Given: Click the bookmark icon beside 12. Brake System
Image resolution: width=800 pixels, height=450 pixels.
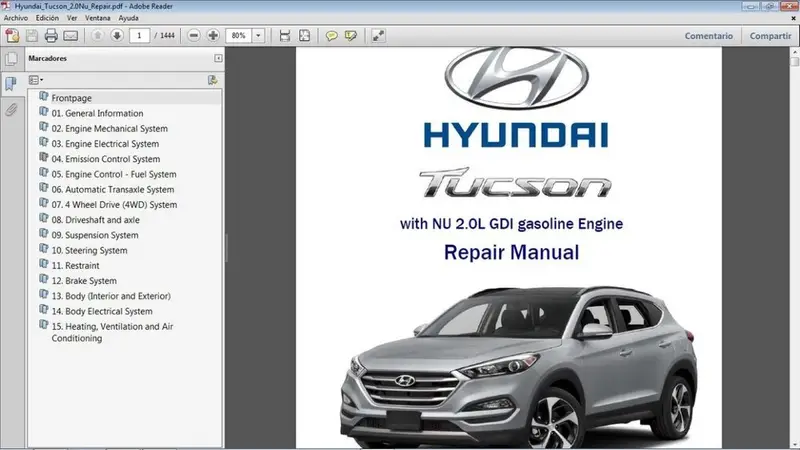Looking at the screenshot, I should pos(44,280).
